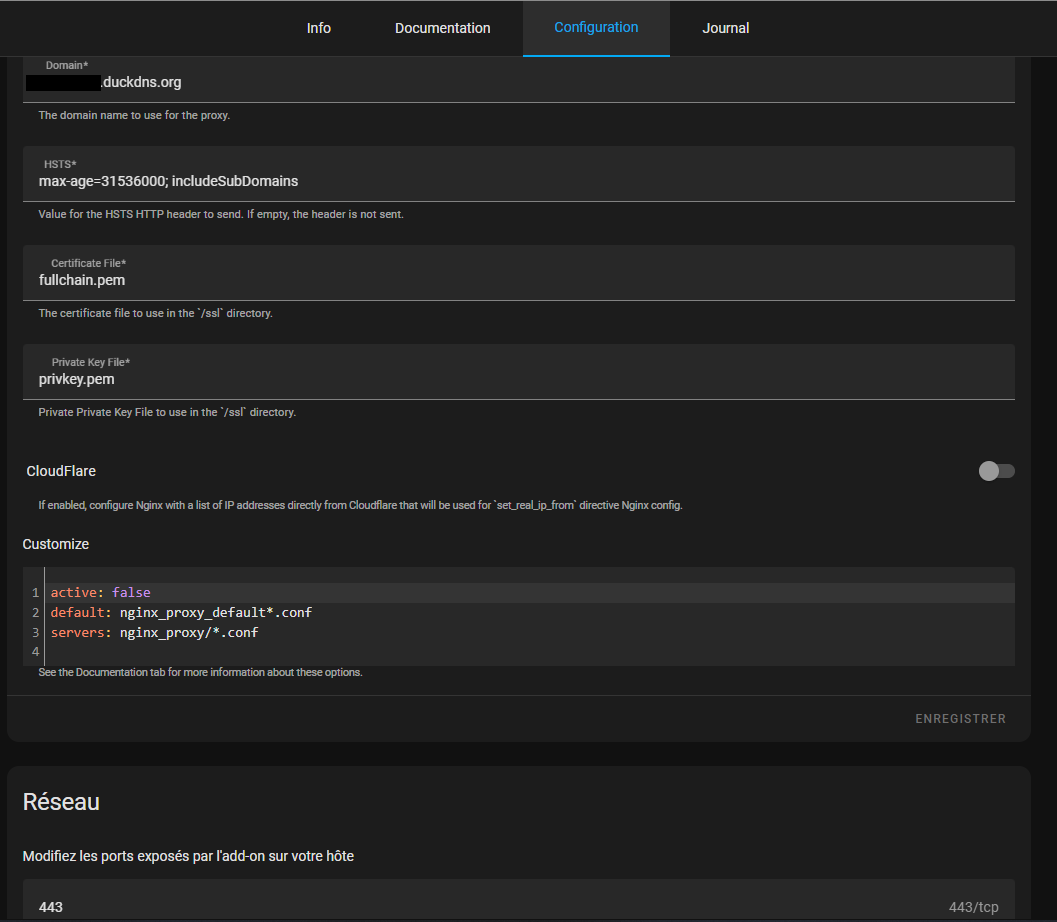1057x922 pixels.
Task: Open the Journal tab
Action: (x=725, y=28)
